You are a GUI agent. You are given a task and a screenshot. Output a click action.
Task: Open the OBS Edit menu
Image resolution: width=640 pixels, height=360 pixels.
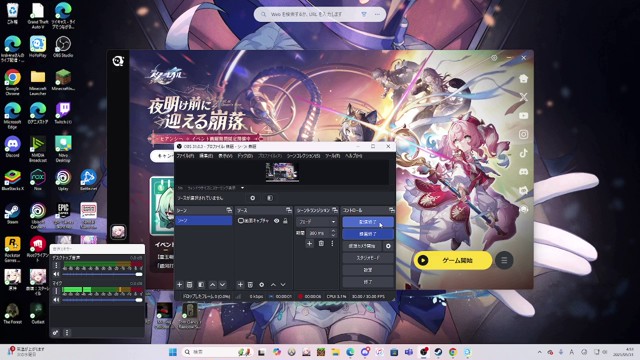tap(206, 156)
